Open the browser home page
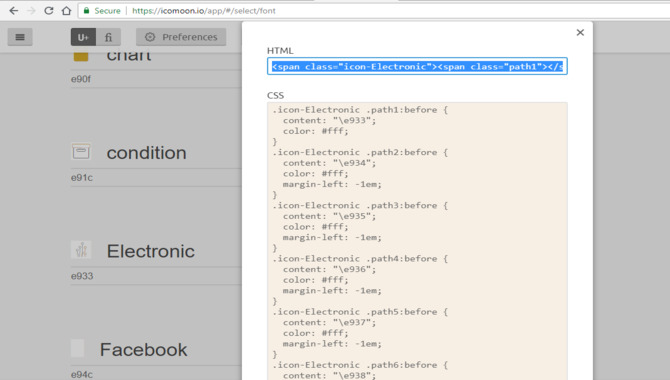670x380 pixels. point(66,11)
